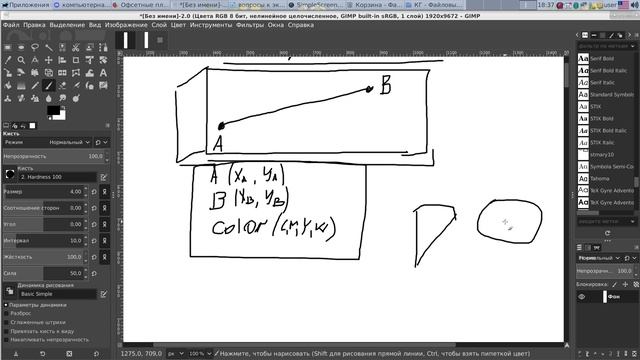Select the Color Picker tool
Image resolution: width=640 pixels, height=360 pixels.
point(8,60)
